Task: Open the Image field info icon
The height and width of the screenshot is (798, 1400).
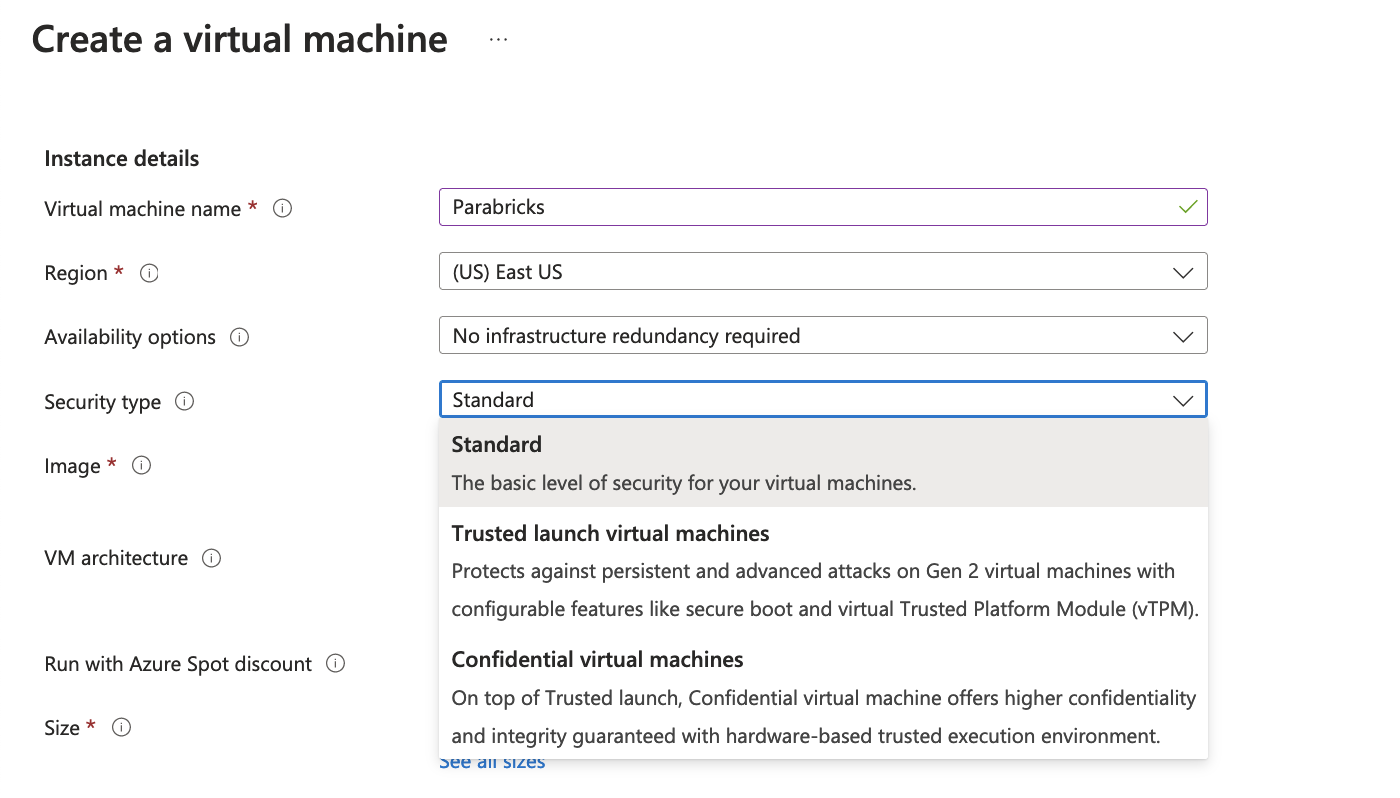Action: pyautogui.click(x=142, y=465)
